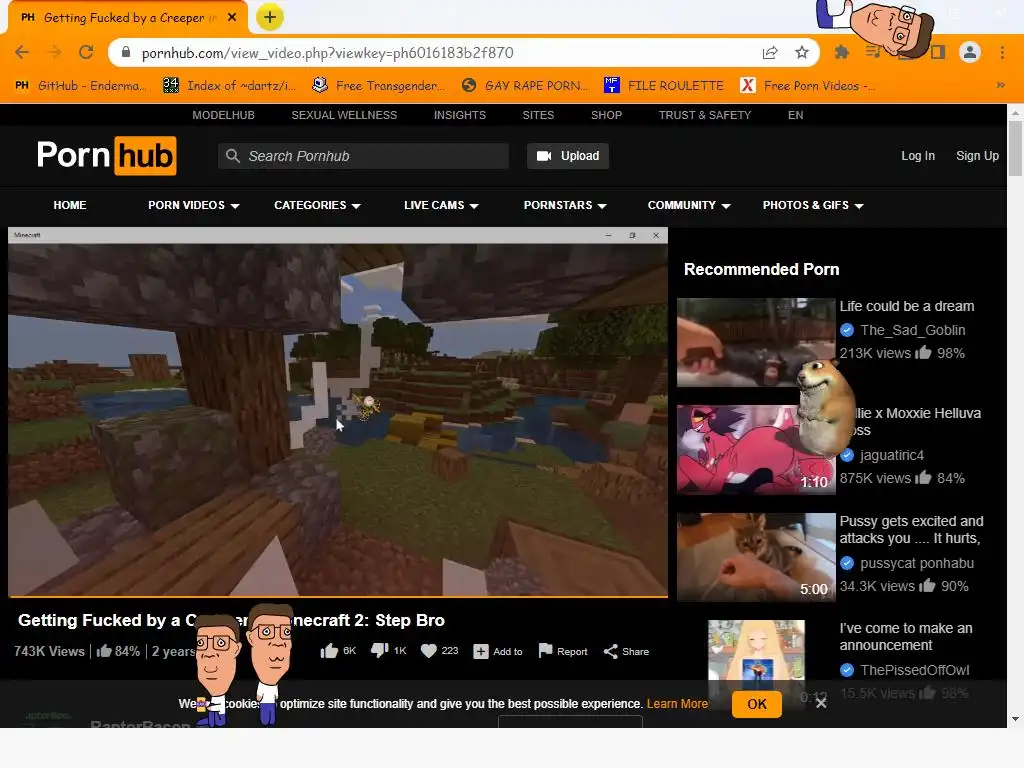Expand the PHOTOS & GIFS dropdown
The height and width of the screenshot is (768, 1024).
click(813, 205)
